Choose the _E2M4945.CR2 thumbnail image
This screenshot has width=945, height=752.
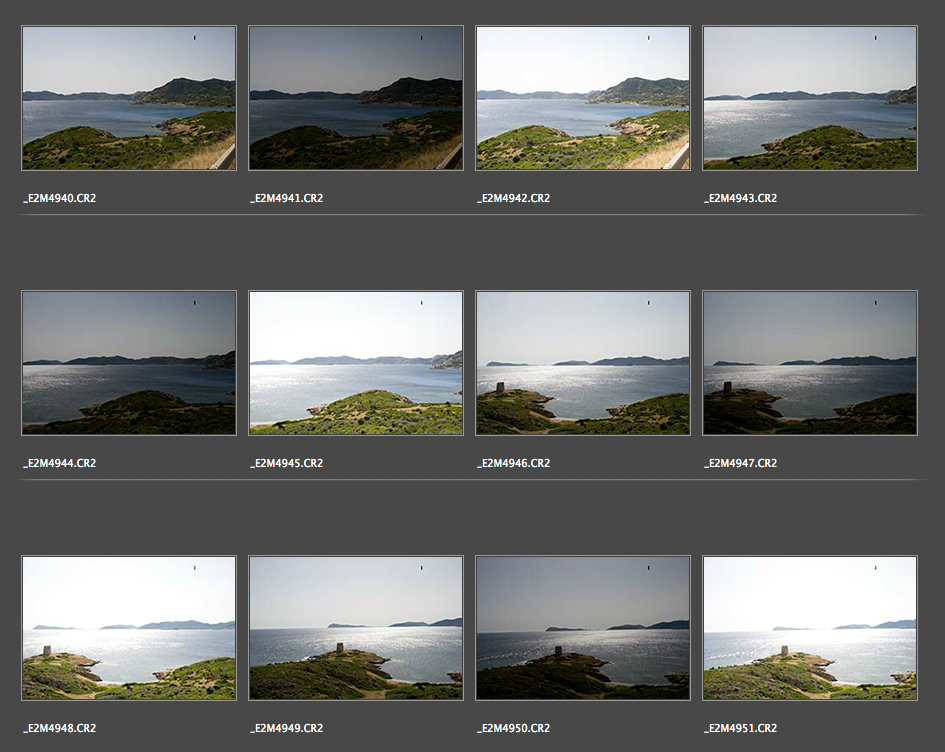(x=356, y=363)
